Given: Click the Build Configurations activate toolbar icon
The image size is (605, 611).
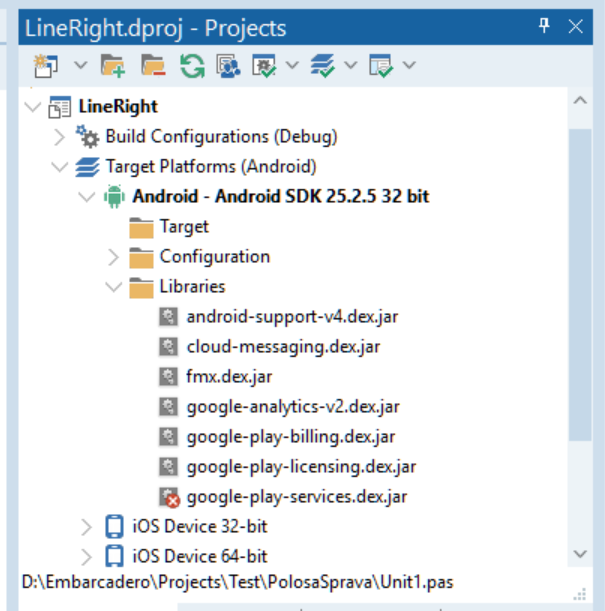Looking at the screenshot, I should click(x=265, y=65).
